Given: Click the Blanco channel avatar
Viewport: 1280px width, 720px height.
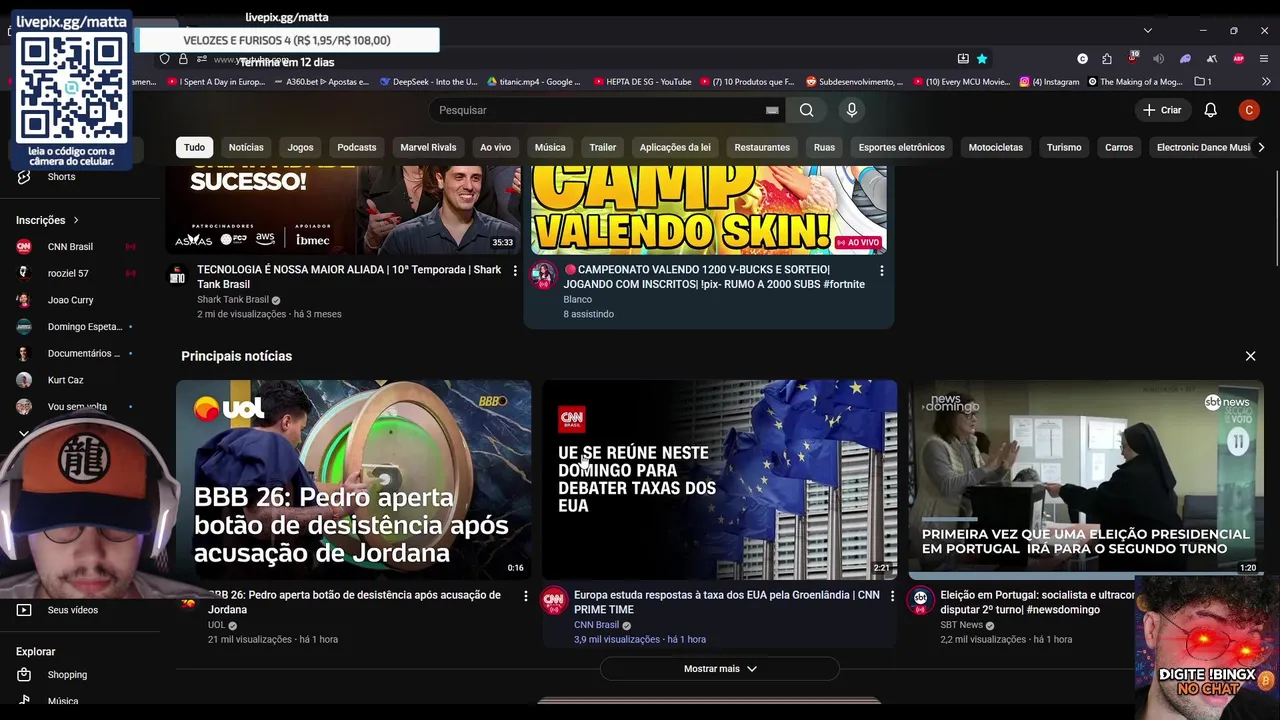Looking at the screenshot, I should click(543, 275).
